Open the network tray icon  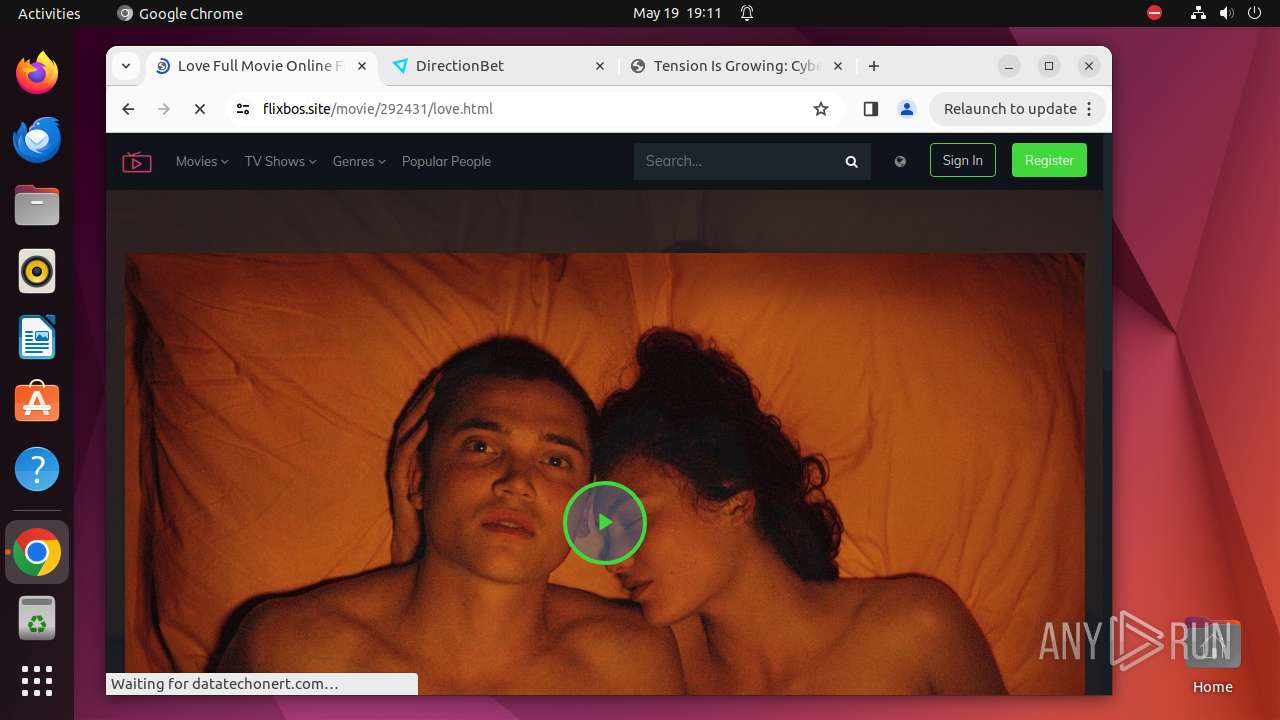tap(1198, 13)
